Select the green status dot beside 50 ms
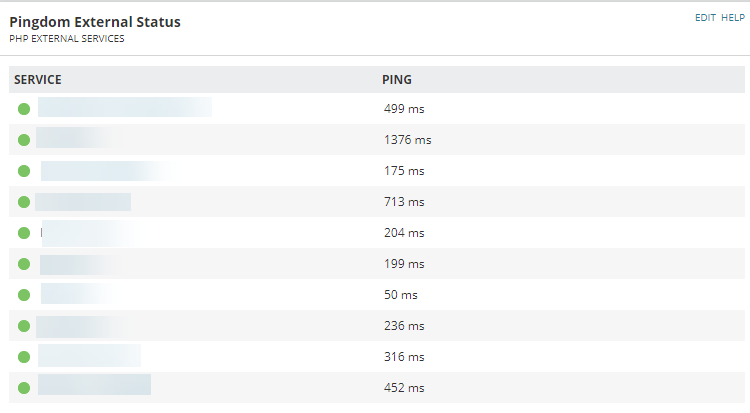750x413 pixels. point(24,295)
